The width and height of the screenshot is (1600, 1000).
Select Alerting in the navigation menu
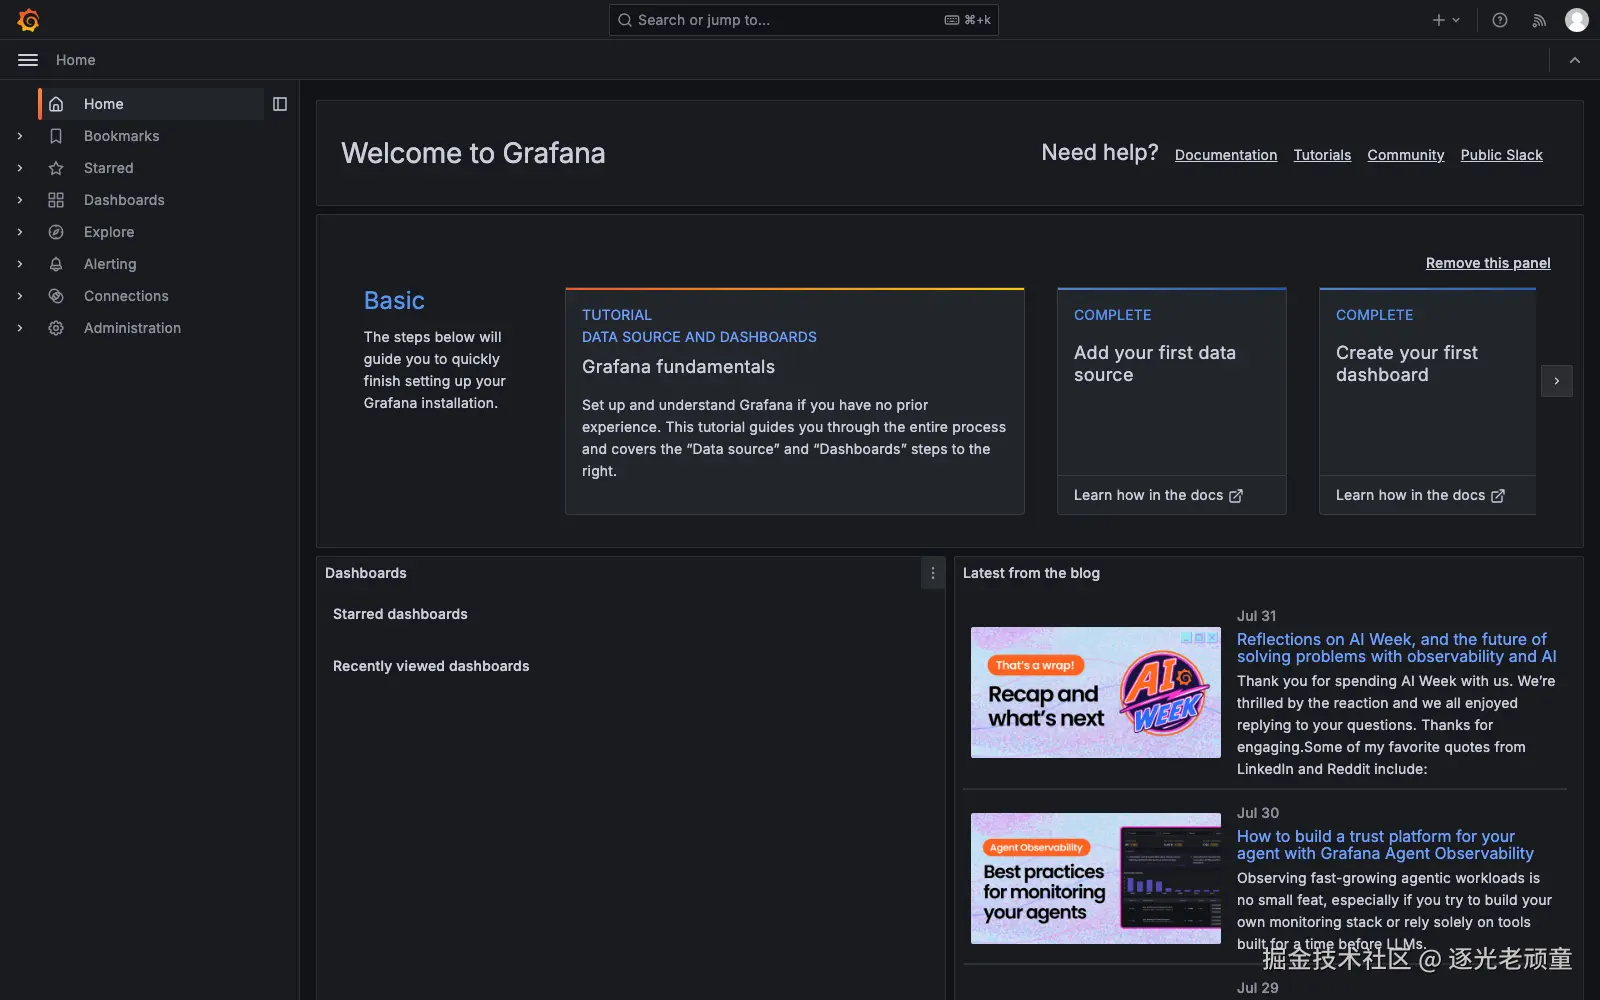pyautogui.click(x=110, y=264)
